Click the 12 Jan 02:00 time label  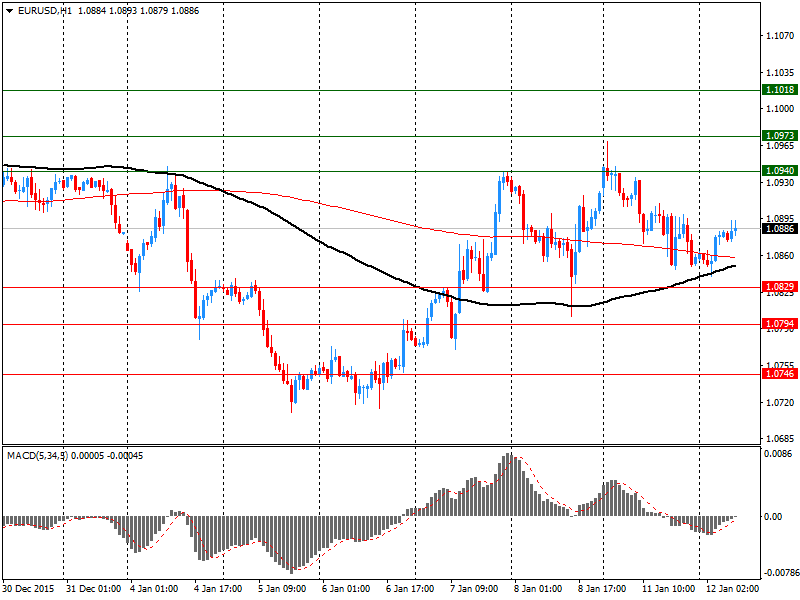pyautogui.click(x=731, y=589)
